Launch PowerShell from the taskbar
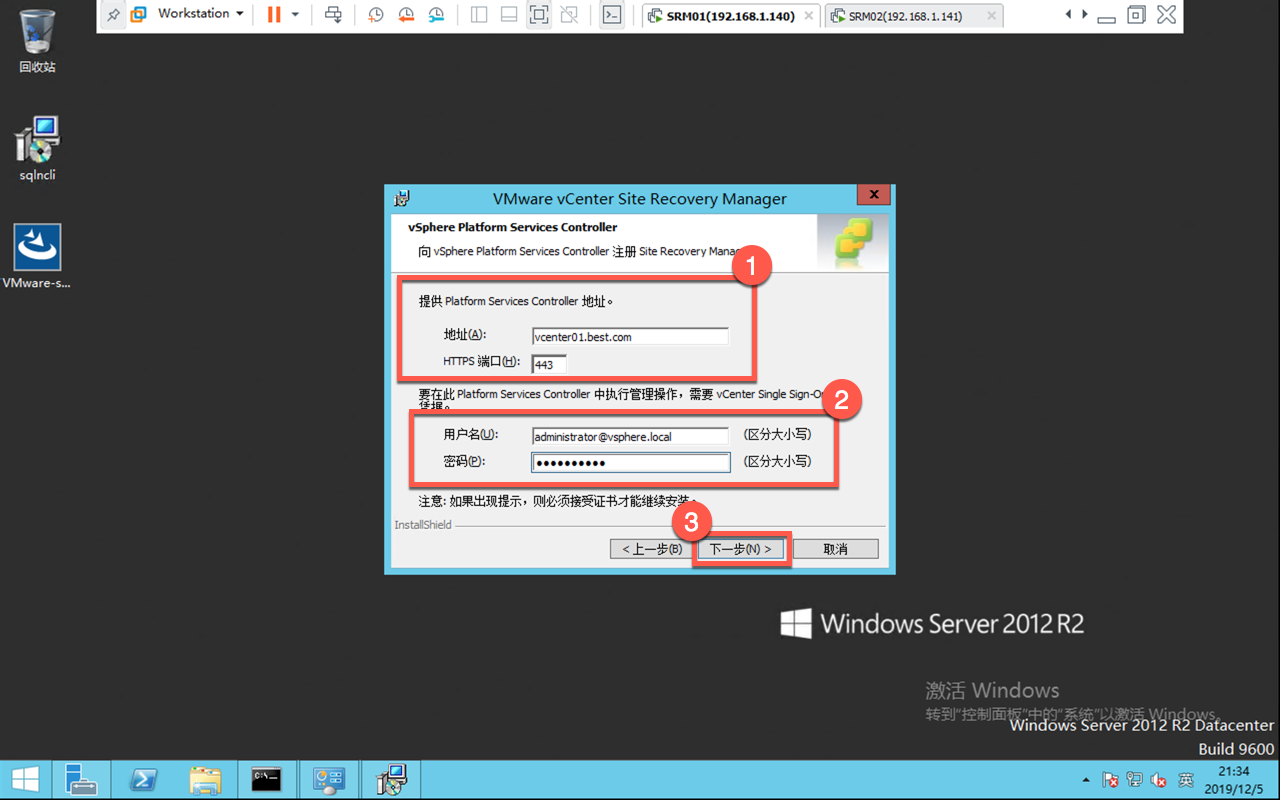This screenshot has width=1280, height=800. (143, 780)
